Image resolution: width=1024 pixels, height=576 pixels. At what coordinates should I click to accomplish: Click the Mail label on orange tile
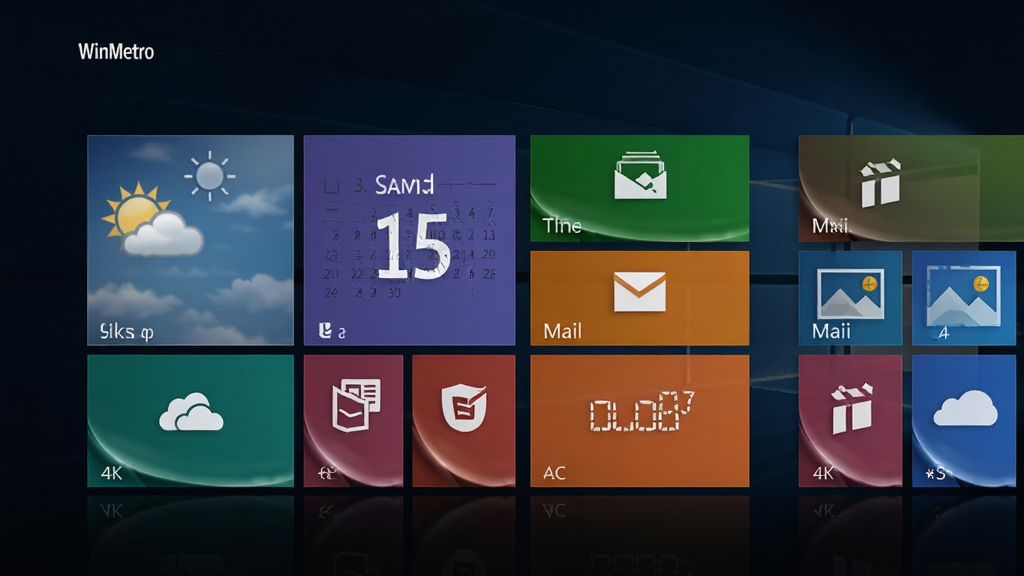point(562,331)
